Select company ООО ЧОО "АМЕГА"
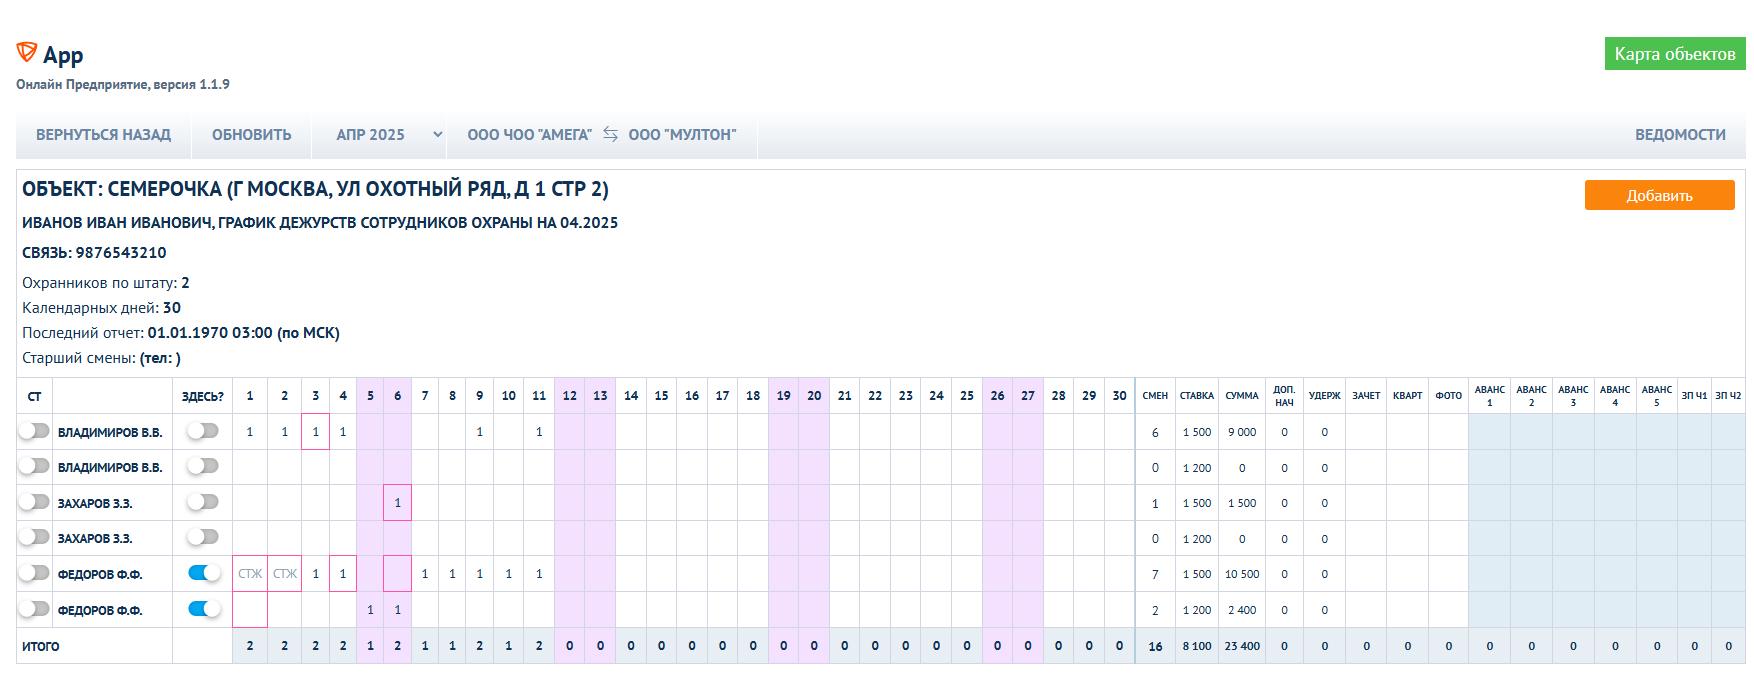The image size is (1754, 675). [x=529, y=135]
